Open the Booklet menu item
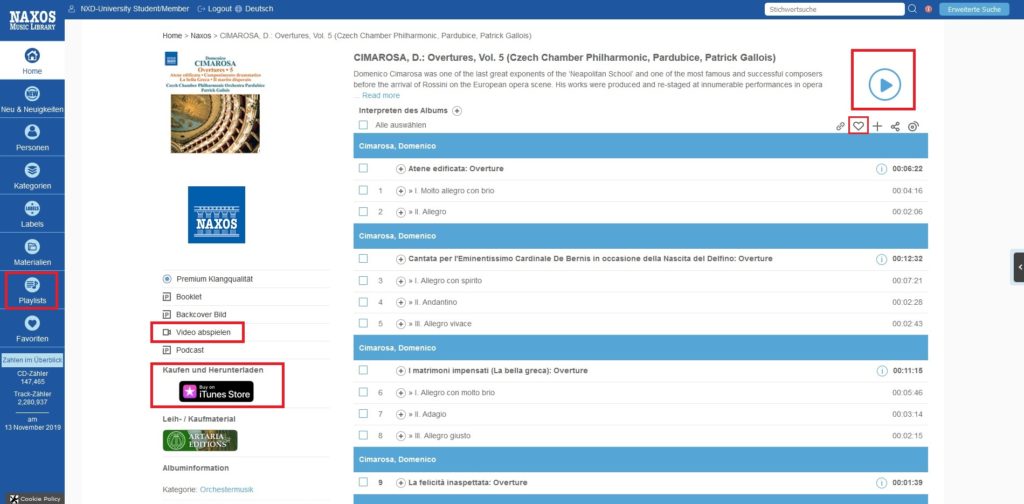The height and width of the screenshot is (504, 1024). tap(189, 297)
